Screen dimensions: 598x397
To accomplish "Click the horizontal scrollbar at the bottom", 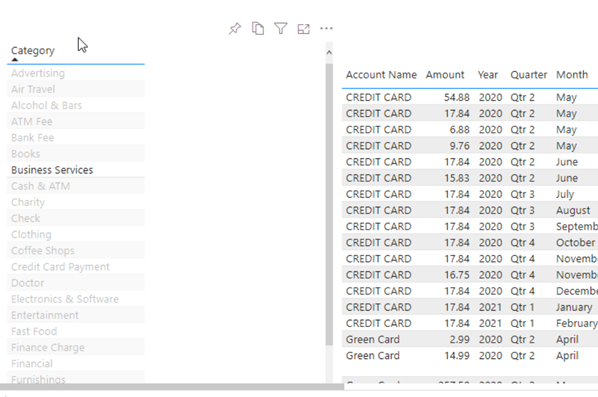I will pos(172,387).
